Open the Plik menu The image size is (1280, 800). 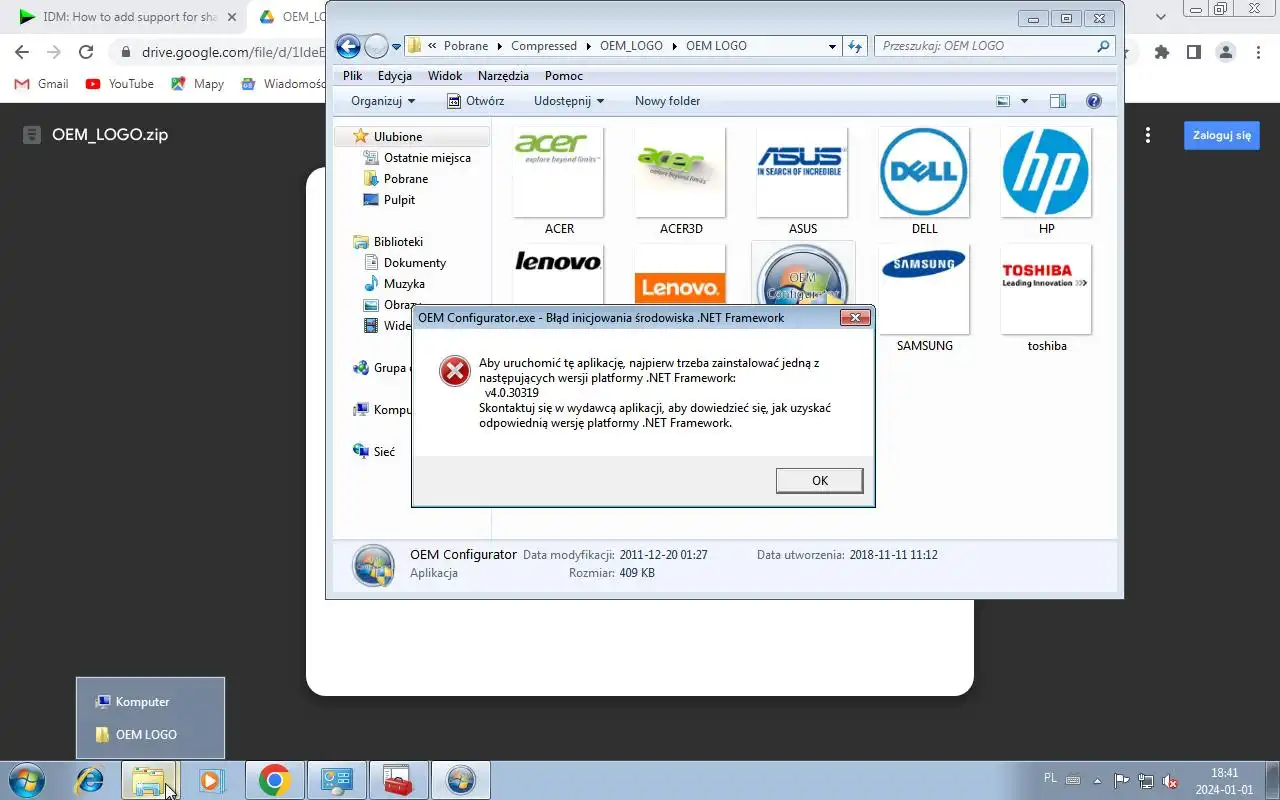click(352, 76)
